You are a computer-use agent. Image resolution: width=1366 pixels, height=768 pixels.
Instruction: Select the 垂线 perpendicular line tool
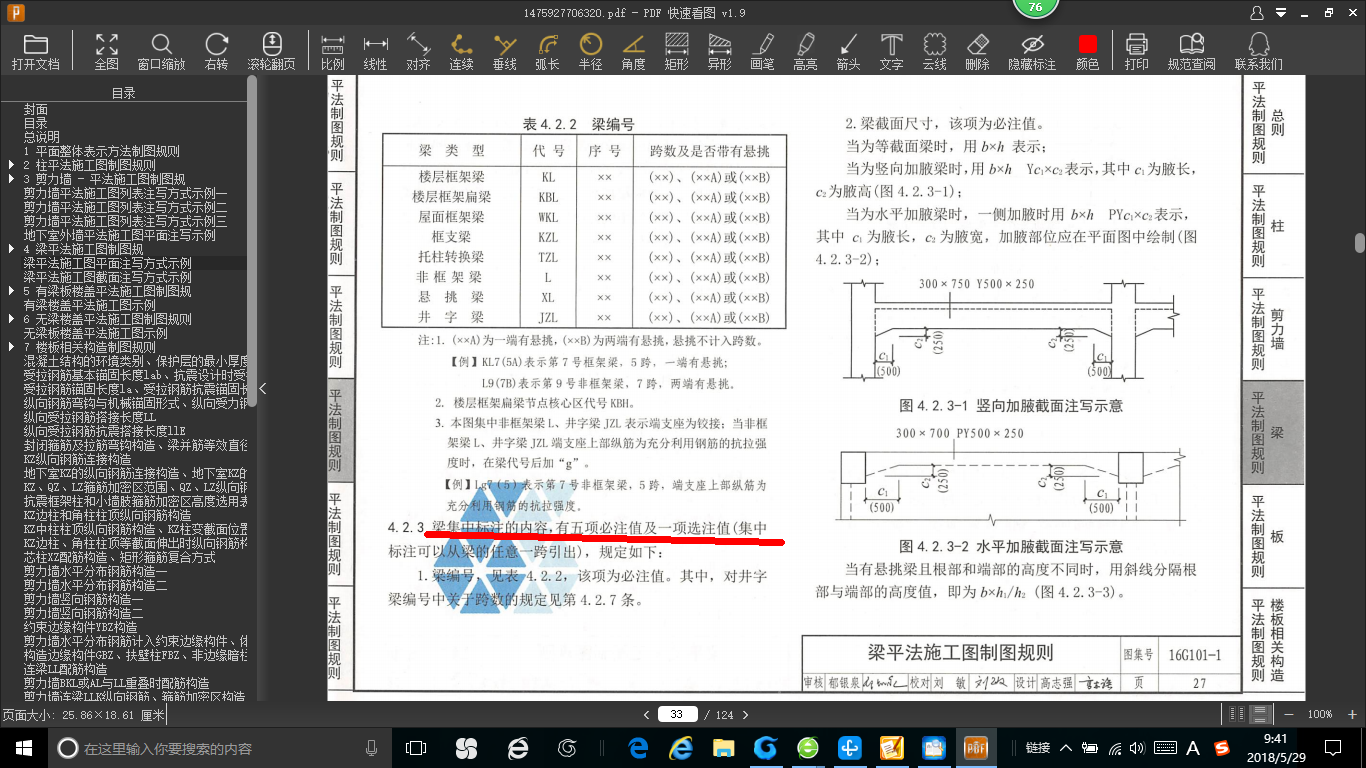505,51
